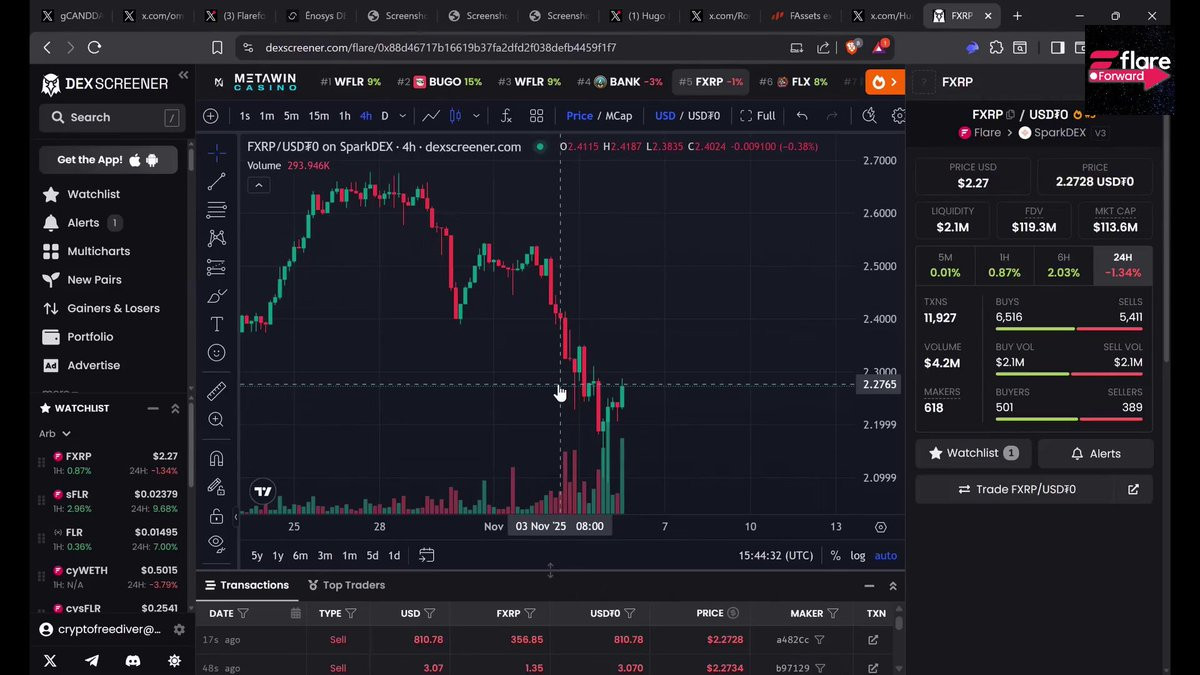Select the brush drawing tool

[x=216, y=296]
